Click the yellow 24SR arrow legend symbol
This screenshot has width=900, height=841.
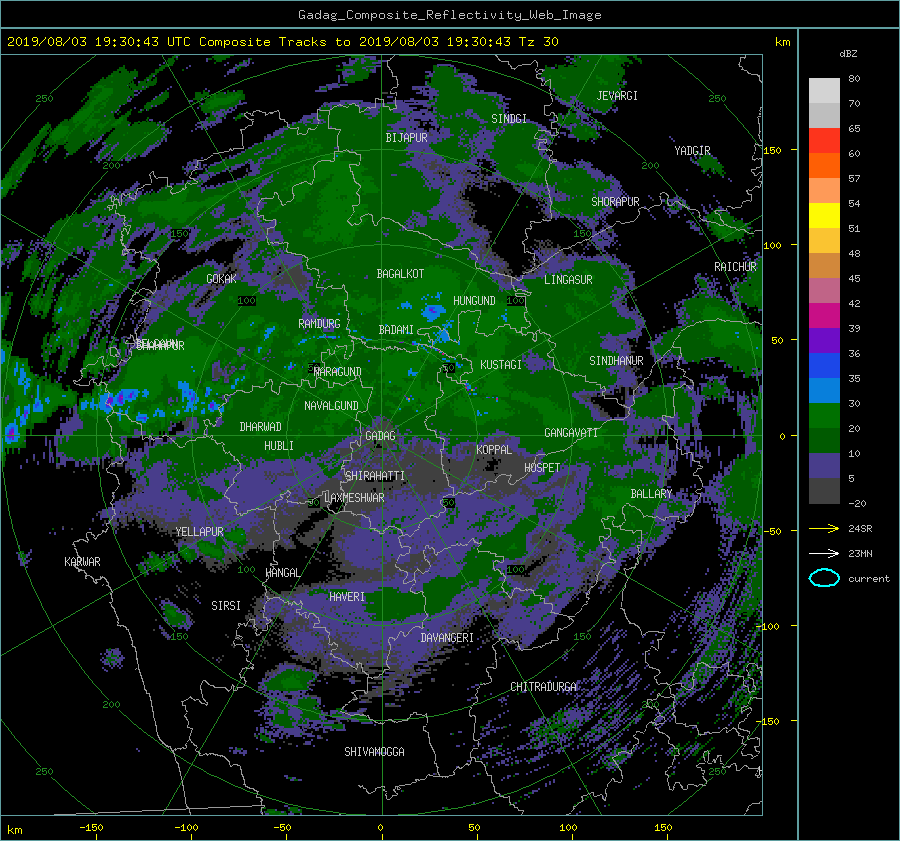point(824,528)
